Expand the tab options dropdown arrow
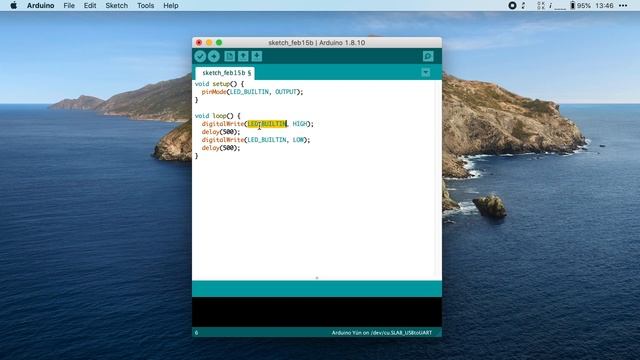The image size is (640, 360). pyautogui.click(x=425, y=73)
